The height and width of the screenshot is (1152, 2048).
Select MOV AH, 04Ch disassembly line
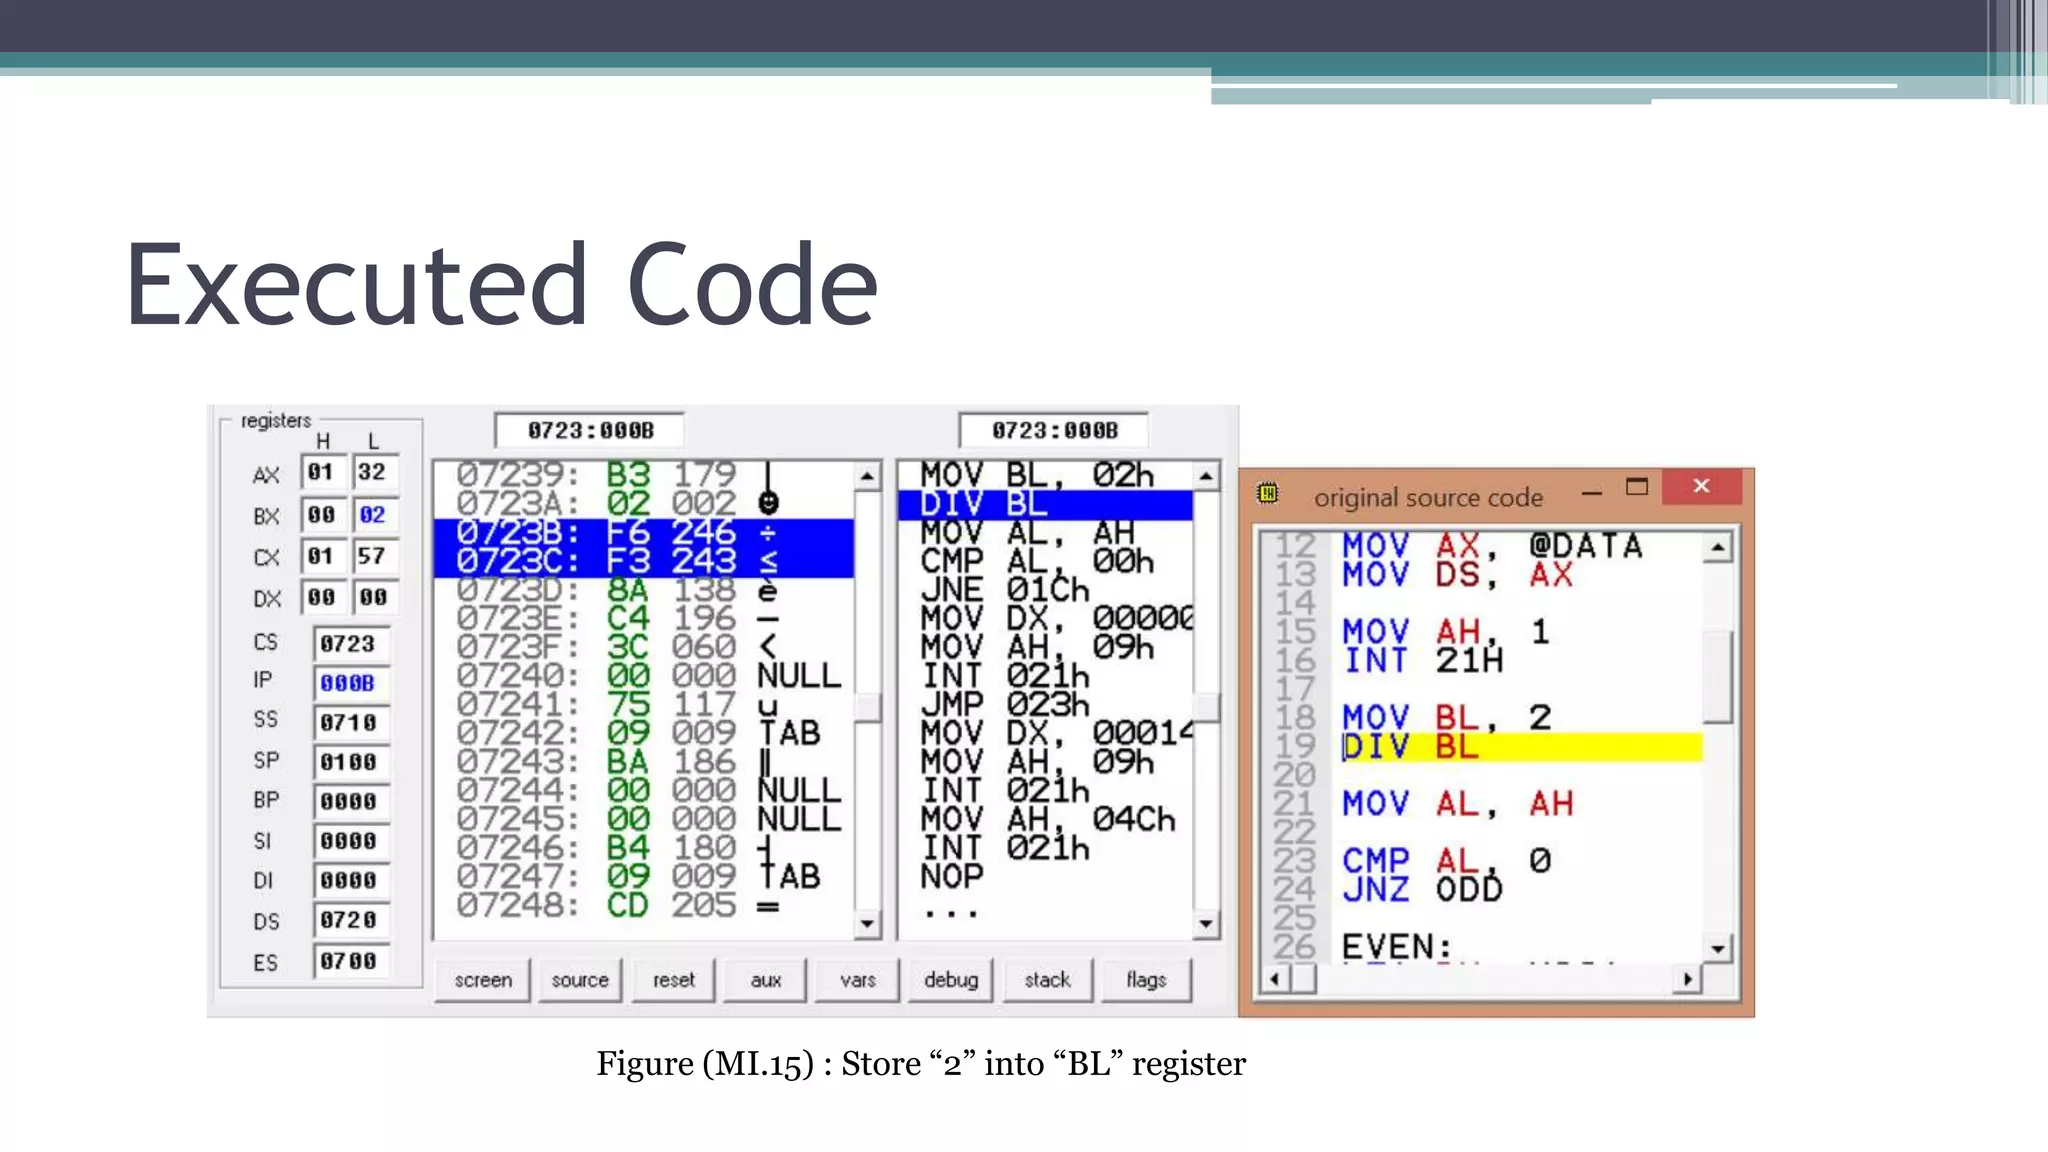[1047, 820]
